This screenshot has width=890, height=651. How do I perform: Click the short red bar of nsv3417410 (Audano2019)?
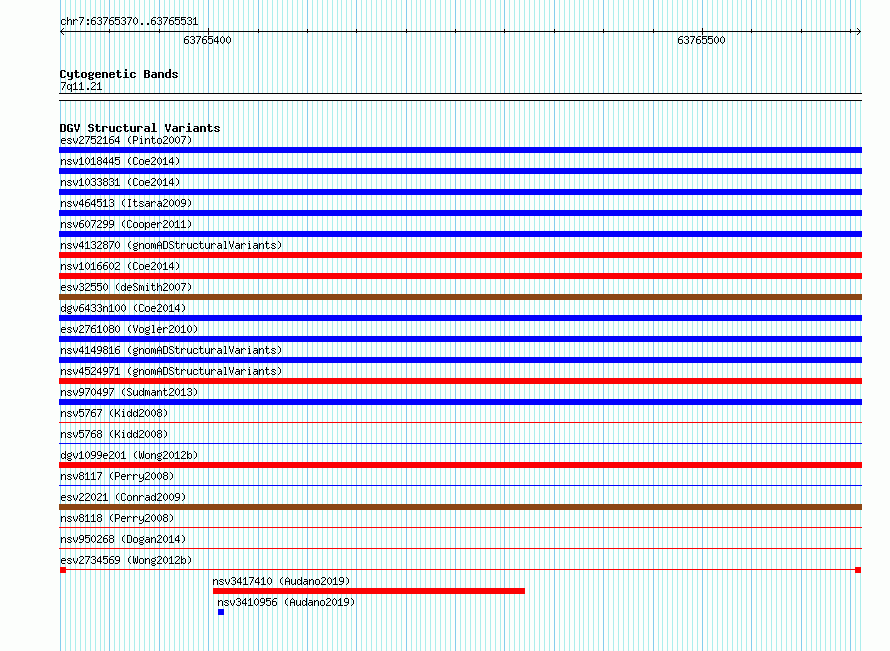(x=369, y=591)
